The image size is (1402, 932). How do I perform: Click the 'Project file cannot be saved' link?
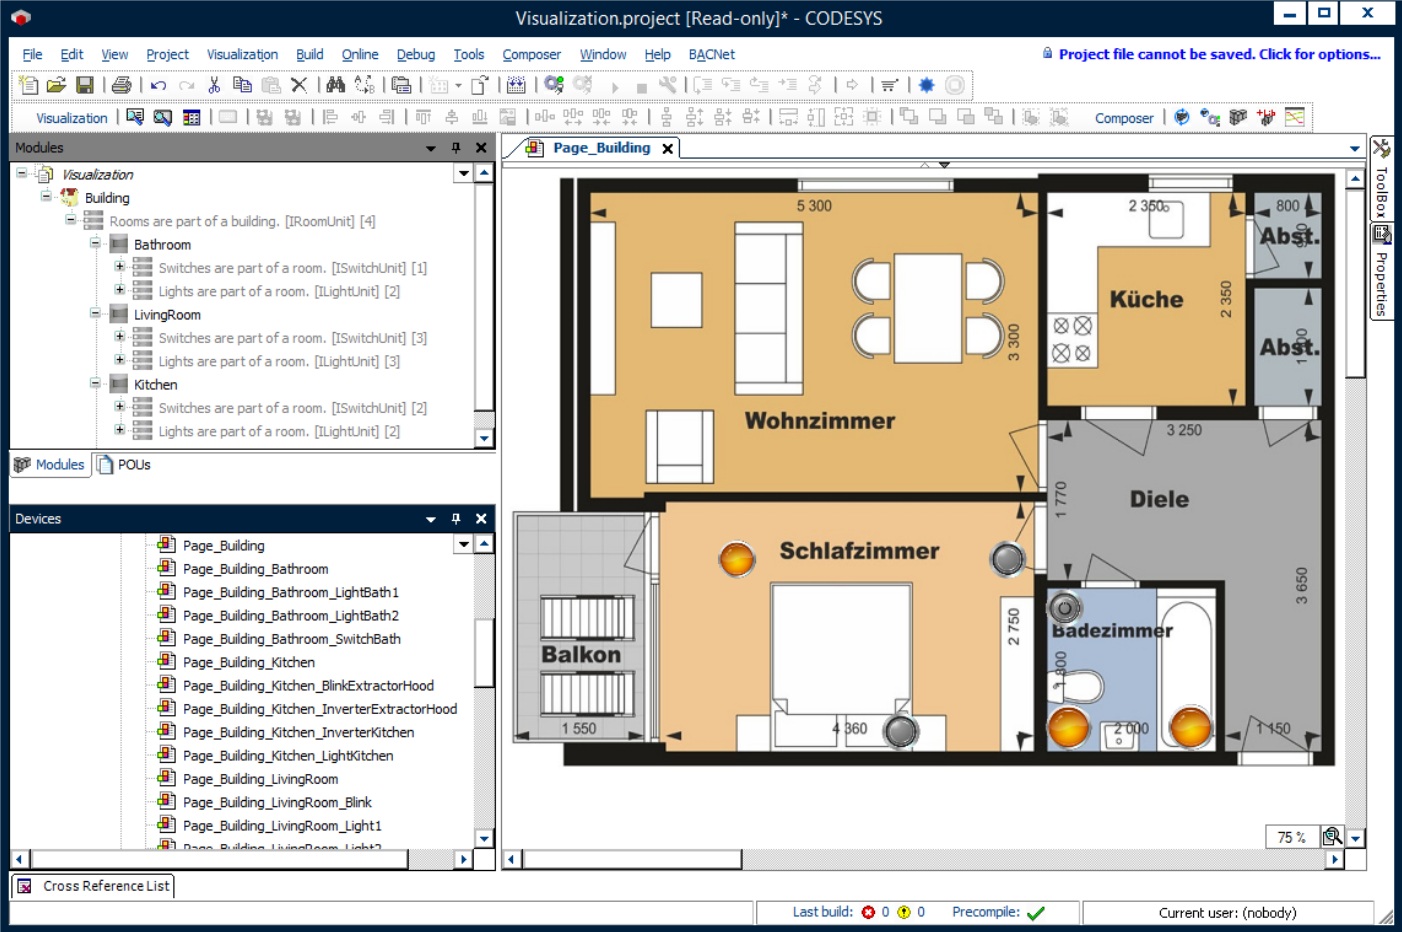(x=1219, y=55)
